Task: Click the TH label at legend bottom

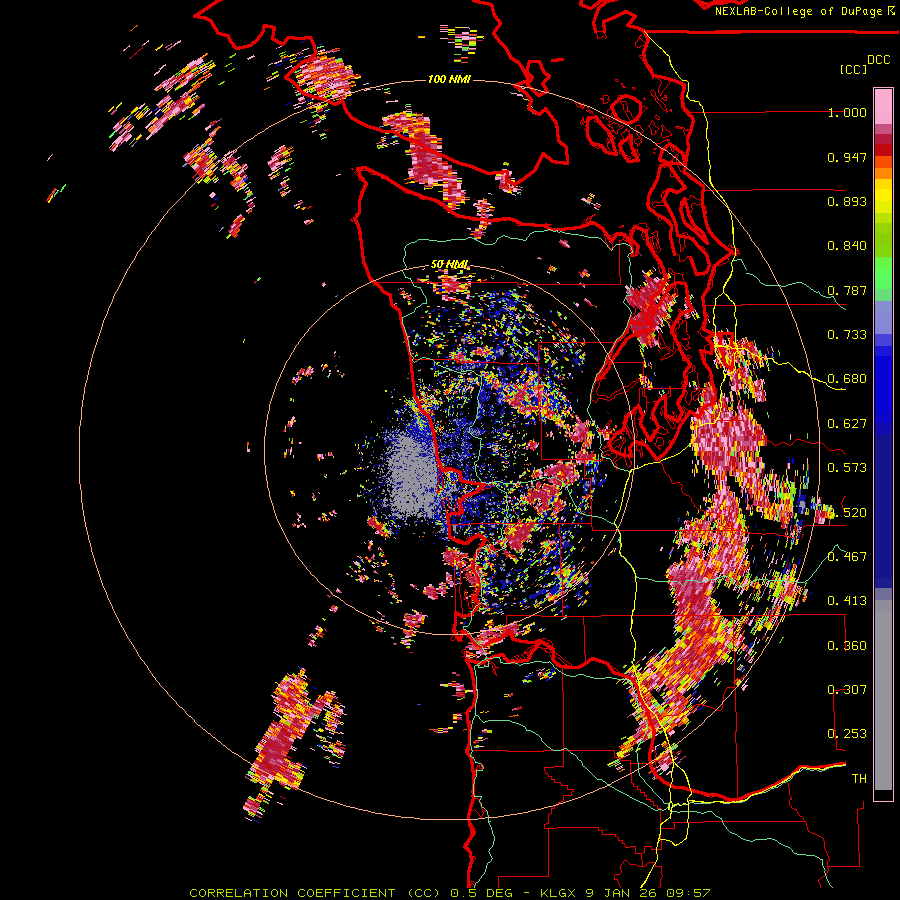Action: coord(859,779)
